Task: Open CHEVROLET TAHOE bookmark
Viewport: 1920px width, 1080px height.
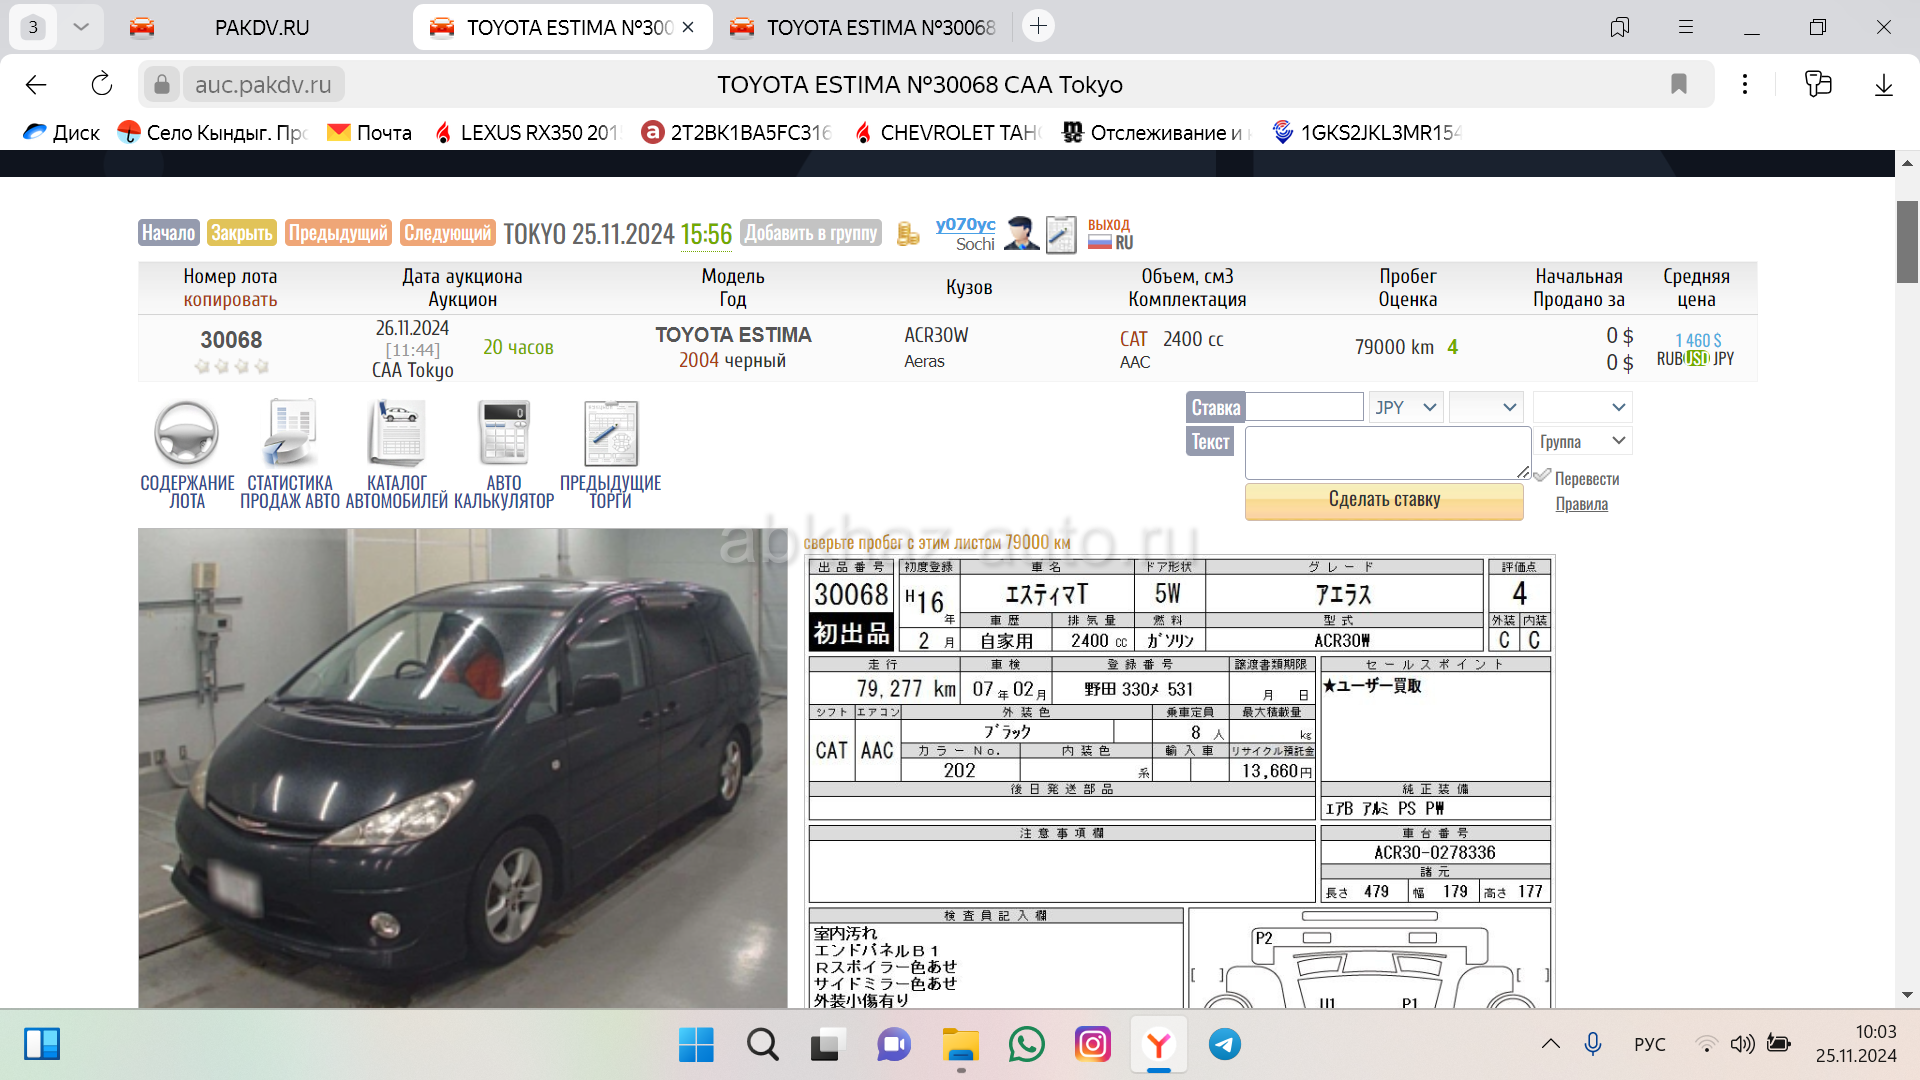Action: coord(948,133)
